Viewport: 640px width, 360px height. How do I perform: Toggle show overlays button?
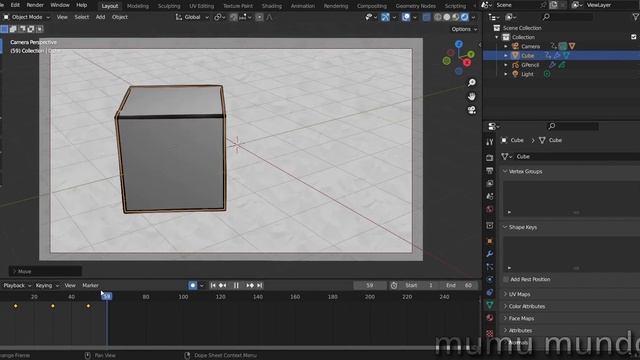(x=406, y=17)
